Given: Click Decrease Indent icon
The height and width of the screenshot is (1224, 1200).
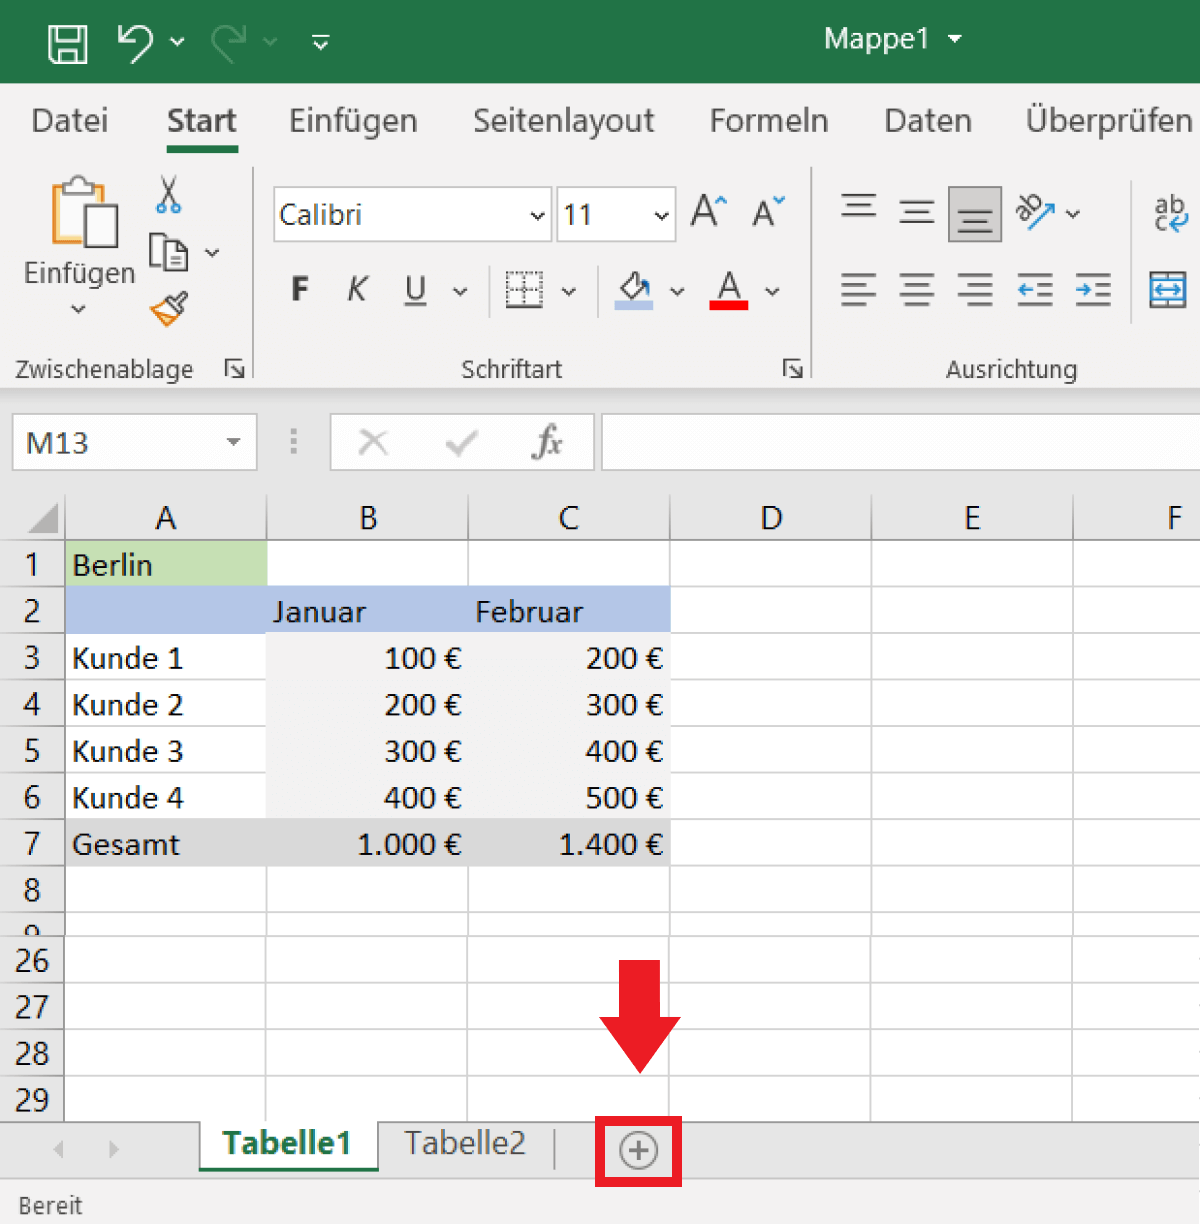Looking at the screenshot, I should pyautogui.click(x=1035, y=290).
